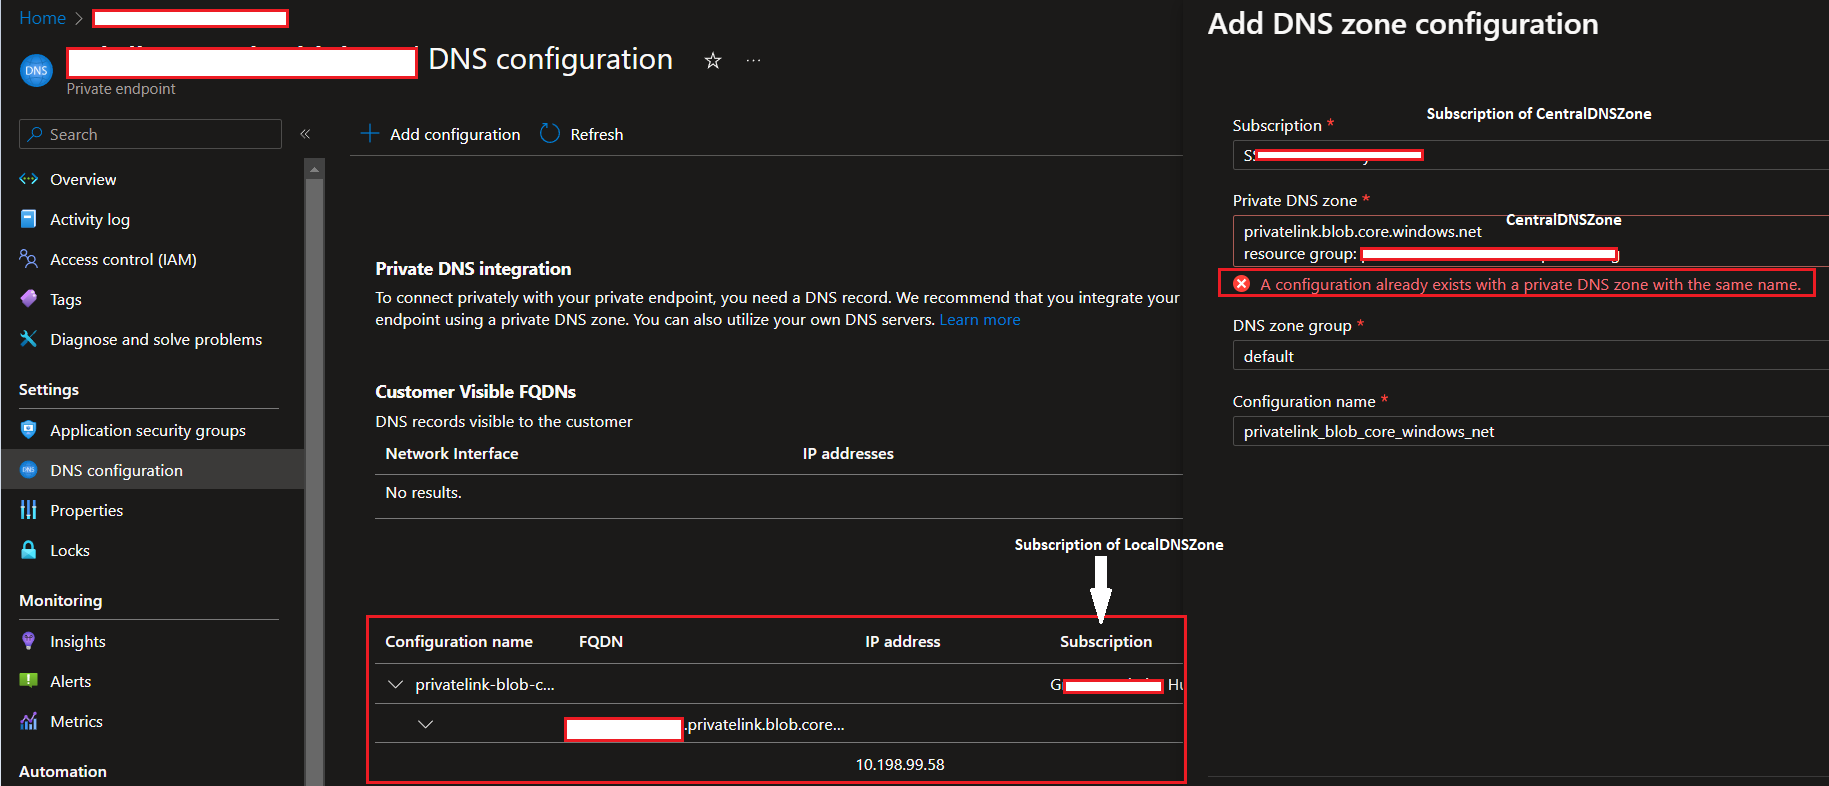Click the FQDN column header
This screenshot has width=1829, height=786.
tap(601, 642)
